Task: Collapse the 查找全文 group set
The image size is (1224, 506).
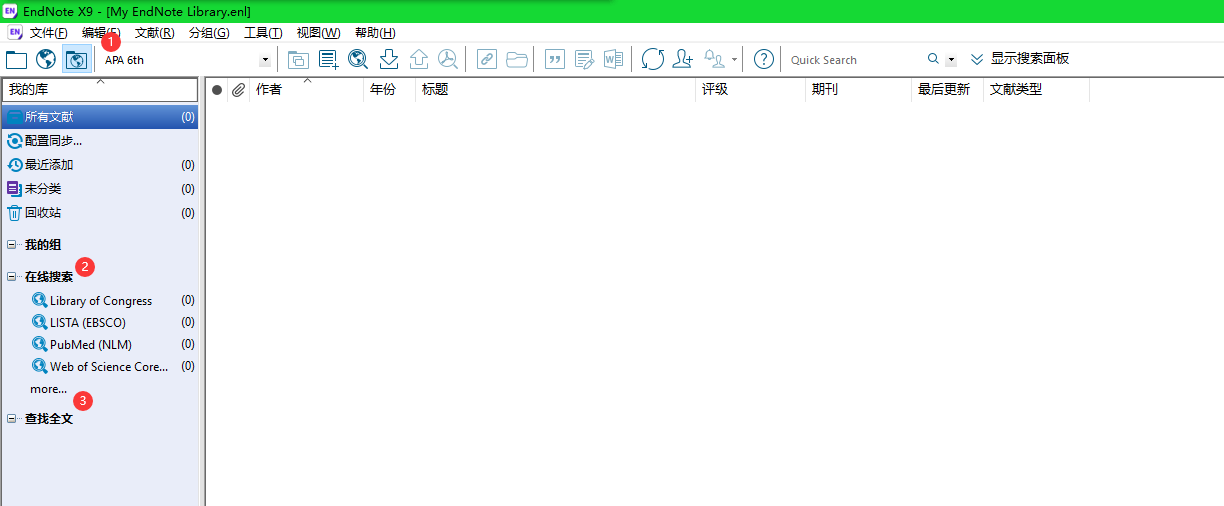Action: pyautogui.click(x=12, y=419)
